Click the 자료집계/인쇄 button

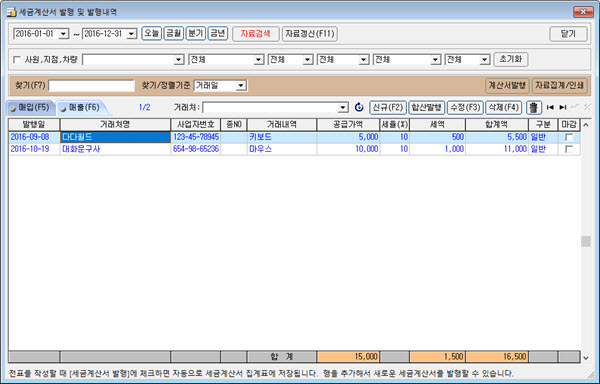[560, 86]
